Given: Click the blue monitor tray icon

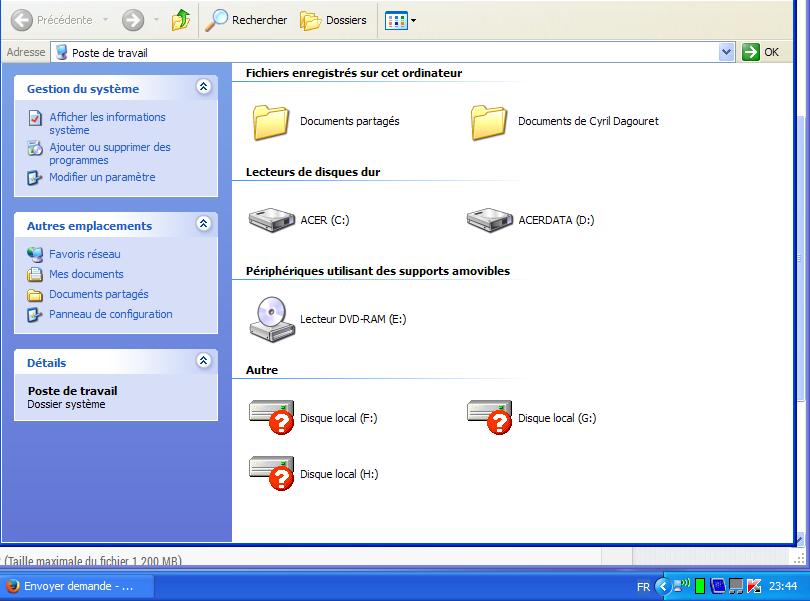Looking at the screenshot, I should pyautogui.click(x=718, y=586).
